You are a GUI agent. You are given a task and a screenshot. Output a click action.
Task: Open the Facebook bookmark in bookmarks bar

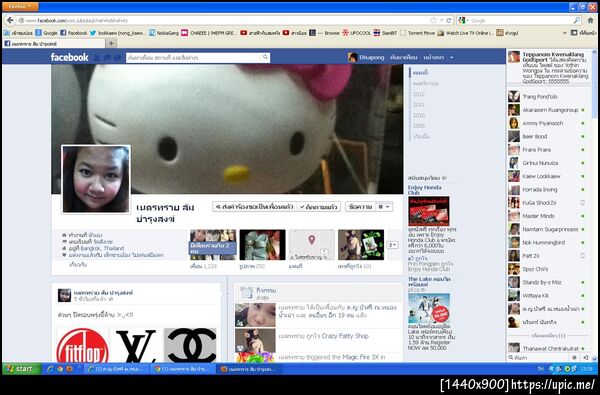(x=74, y=33)
